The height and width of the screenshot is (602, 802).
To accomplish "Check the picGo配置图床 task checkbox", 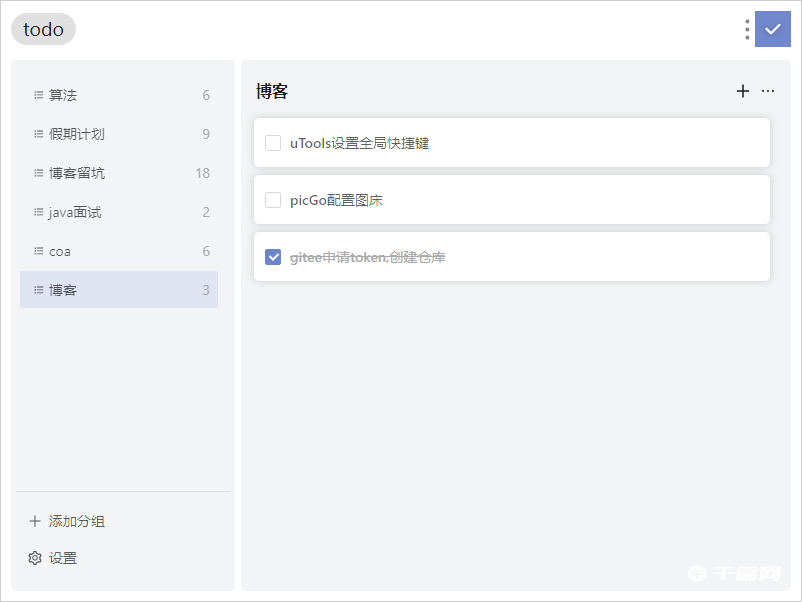I will click(x=272, y=200).
